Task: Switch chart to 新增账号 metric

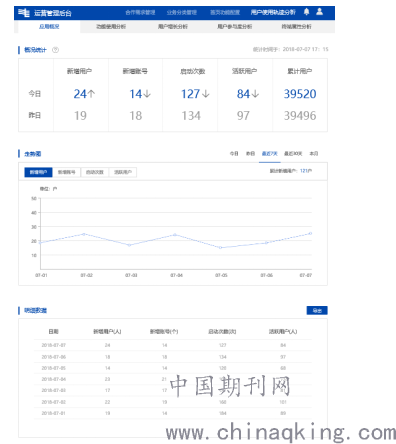Action: click(x=66, y=172)
